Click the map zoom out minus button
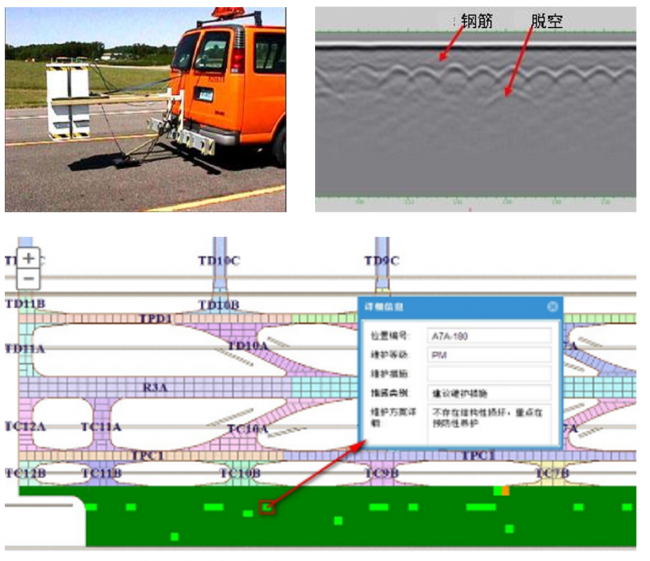Screen dimensions: 650x561 pos(29,278)
